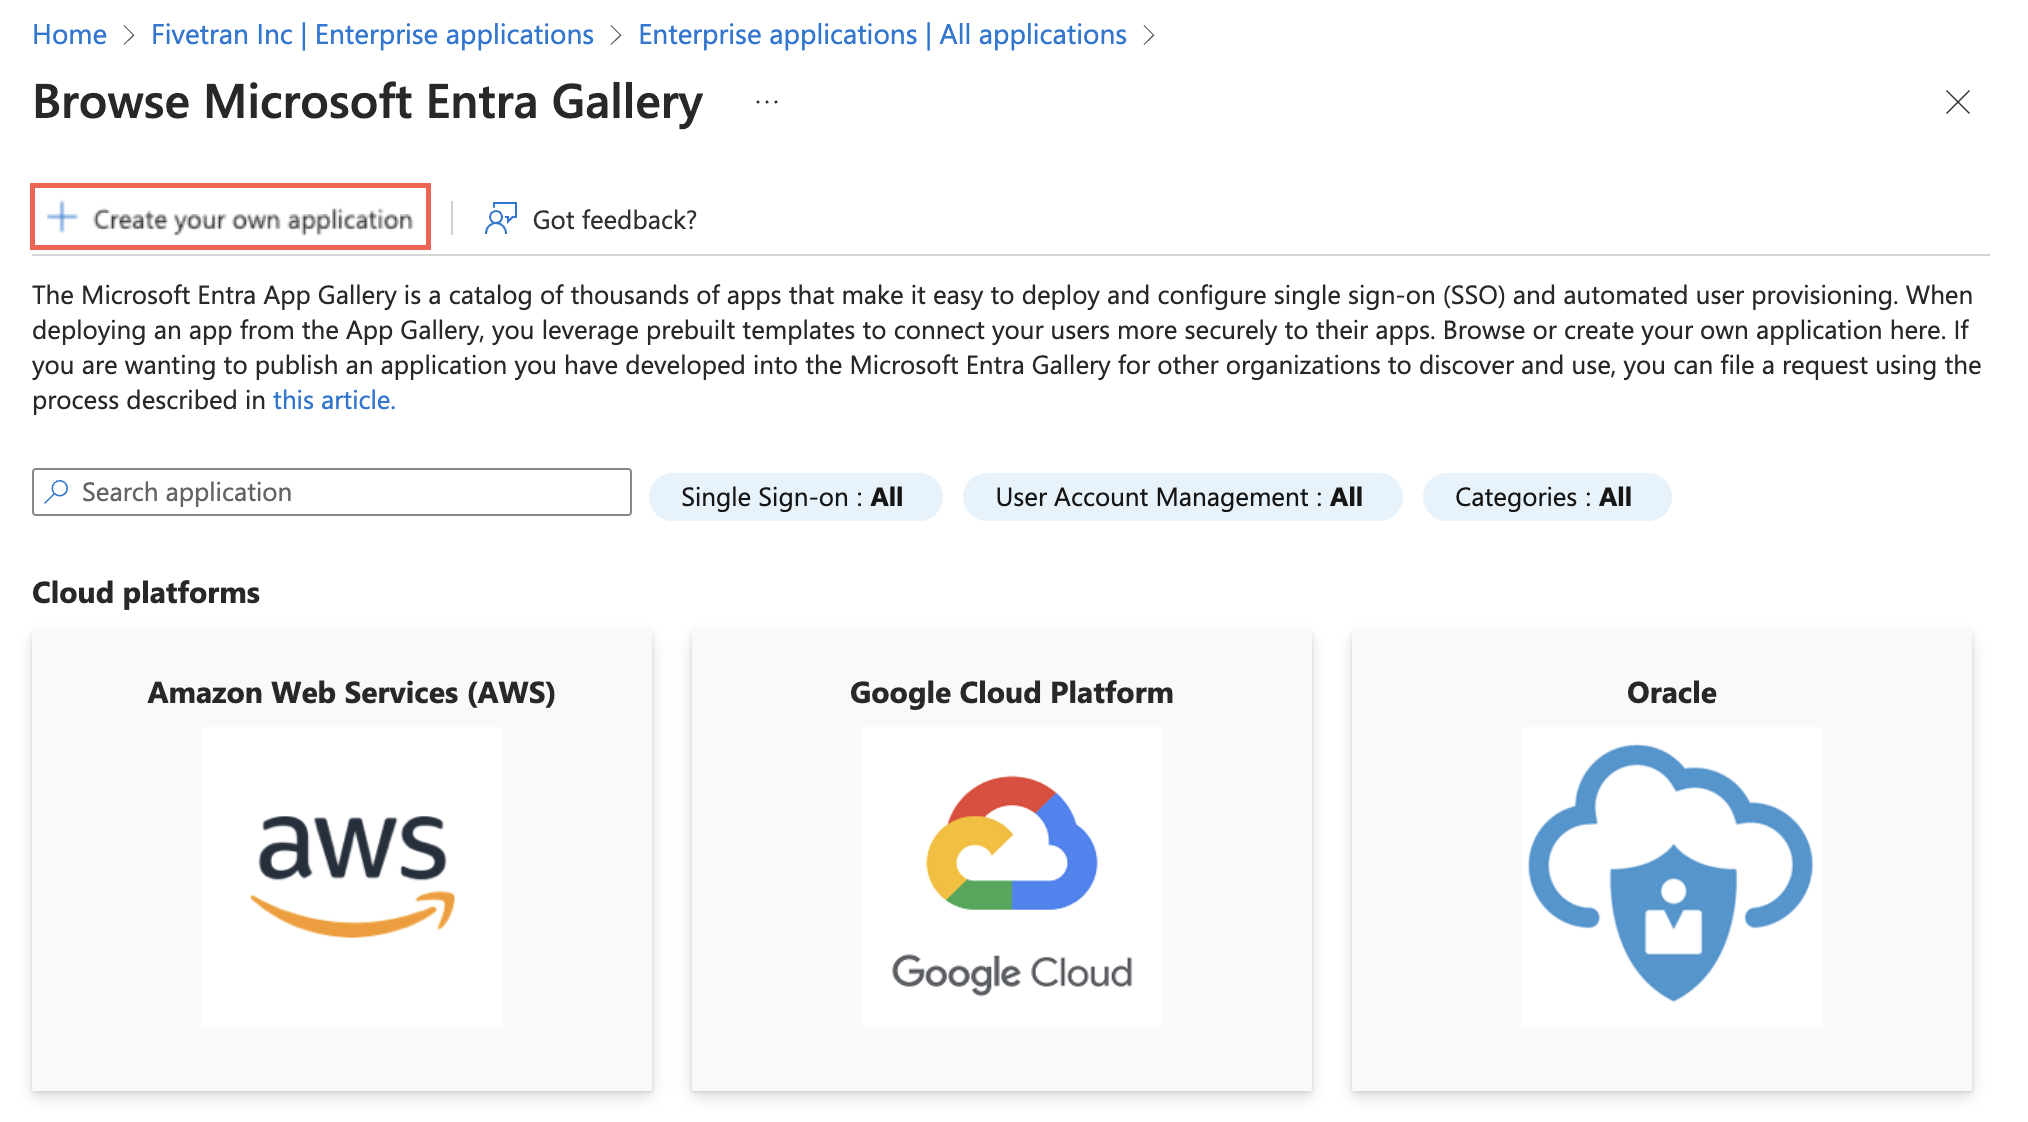The width and height of the screenshot is (2028, 1122).
Task: Select the Oracle cloud shield logo
Action: 1671,876
